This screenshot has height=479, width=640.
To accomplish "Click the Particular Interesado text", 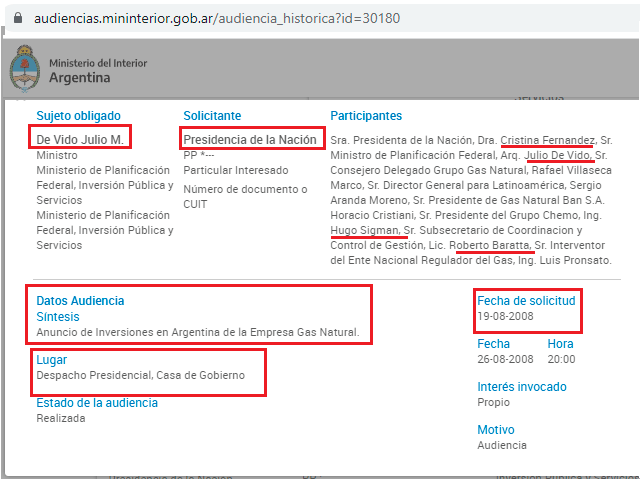I will (236, 170).
